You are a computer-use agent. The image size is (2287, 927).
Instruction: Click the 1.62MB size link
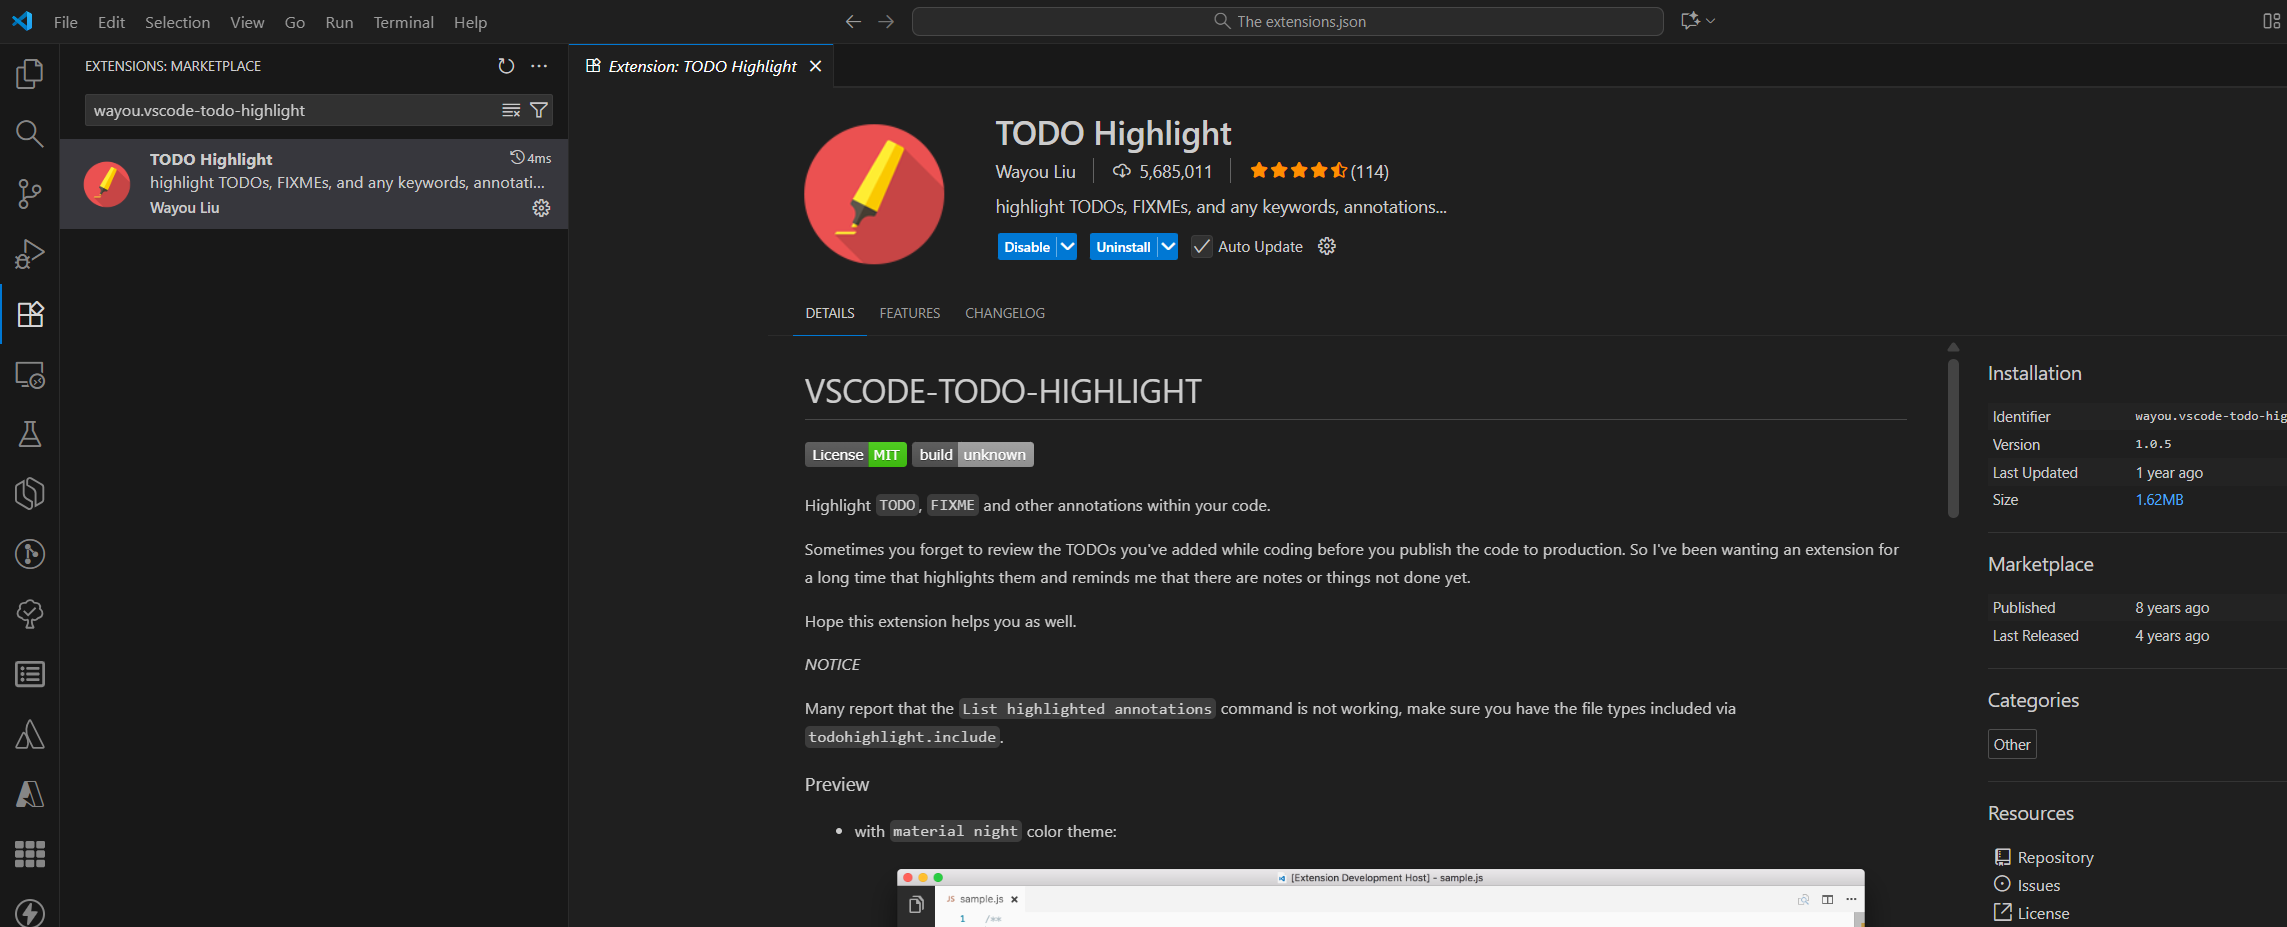click(2159, 500)
